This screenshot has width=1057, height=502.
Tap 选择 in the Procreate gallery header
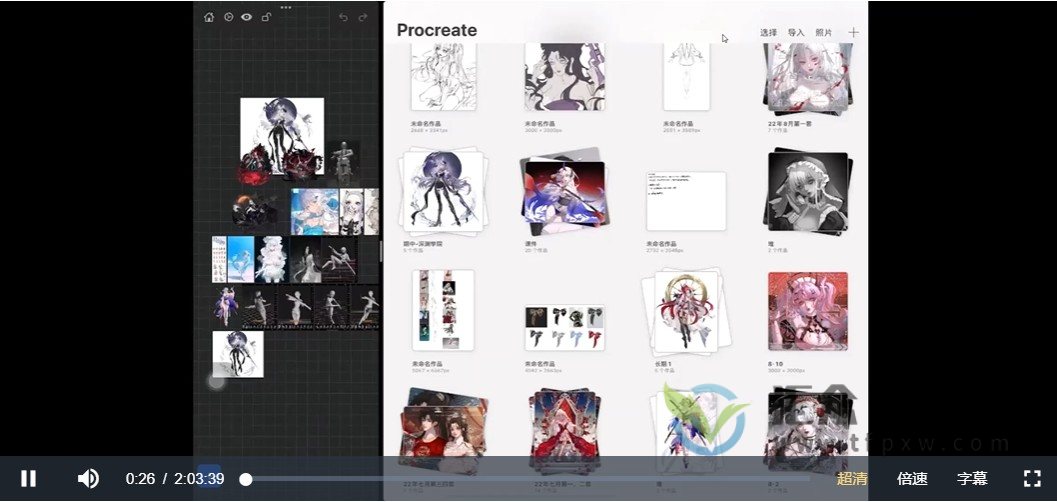tap(768, 32)
